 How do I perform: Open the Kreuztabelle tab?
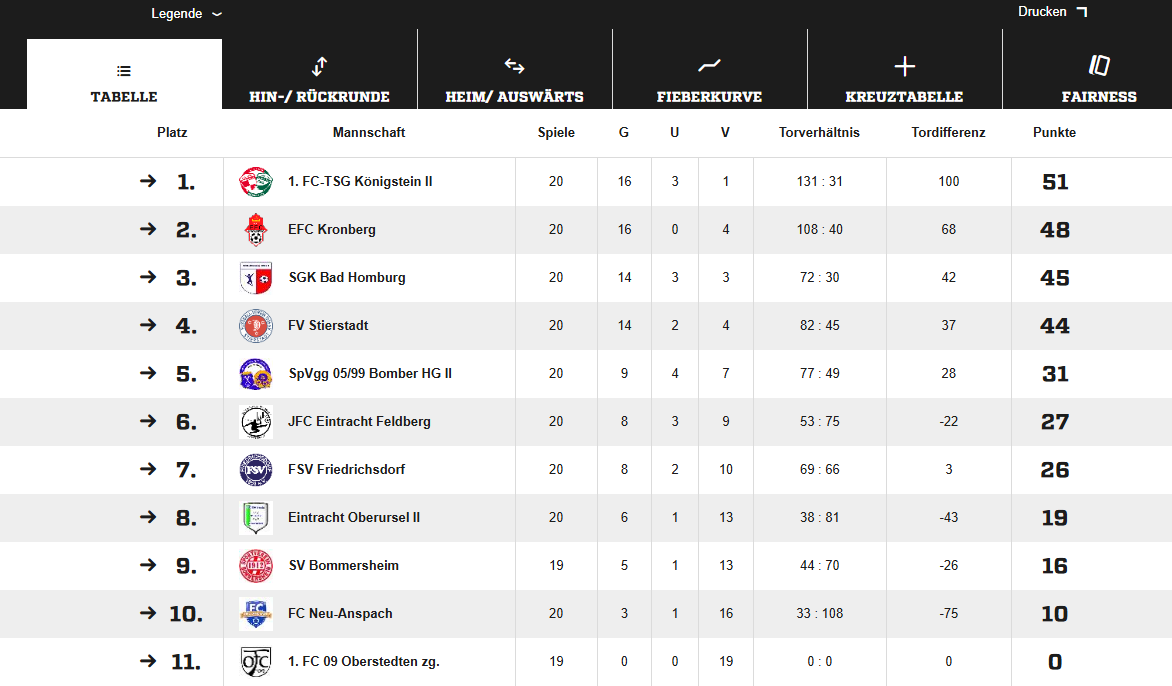point(904,79)
